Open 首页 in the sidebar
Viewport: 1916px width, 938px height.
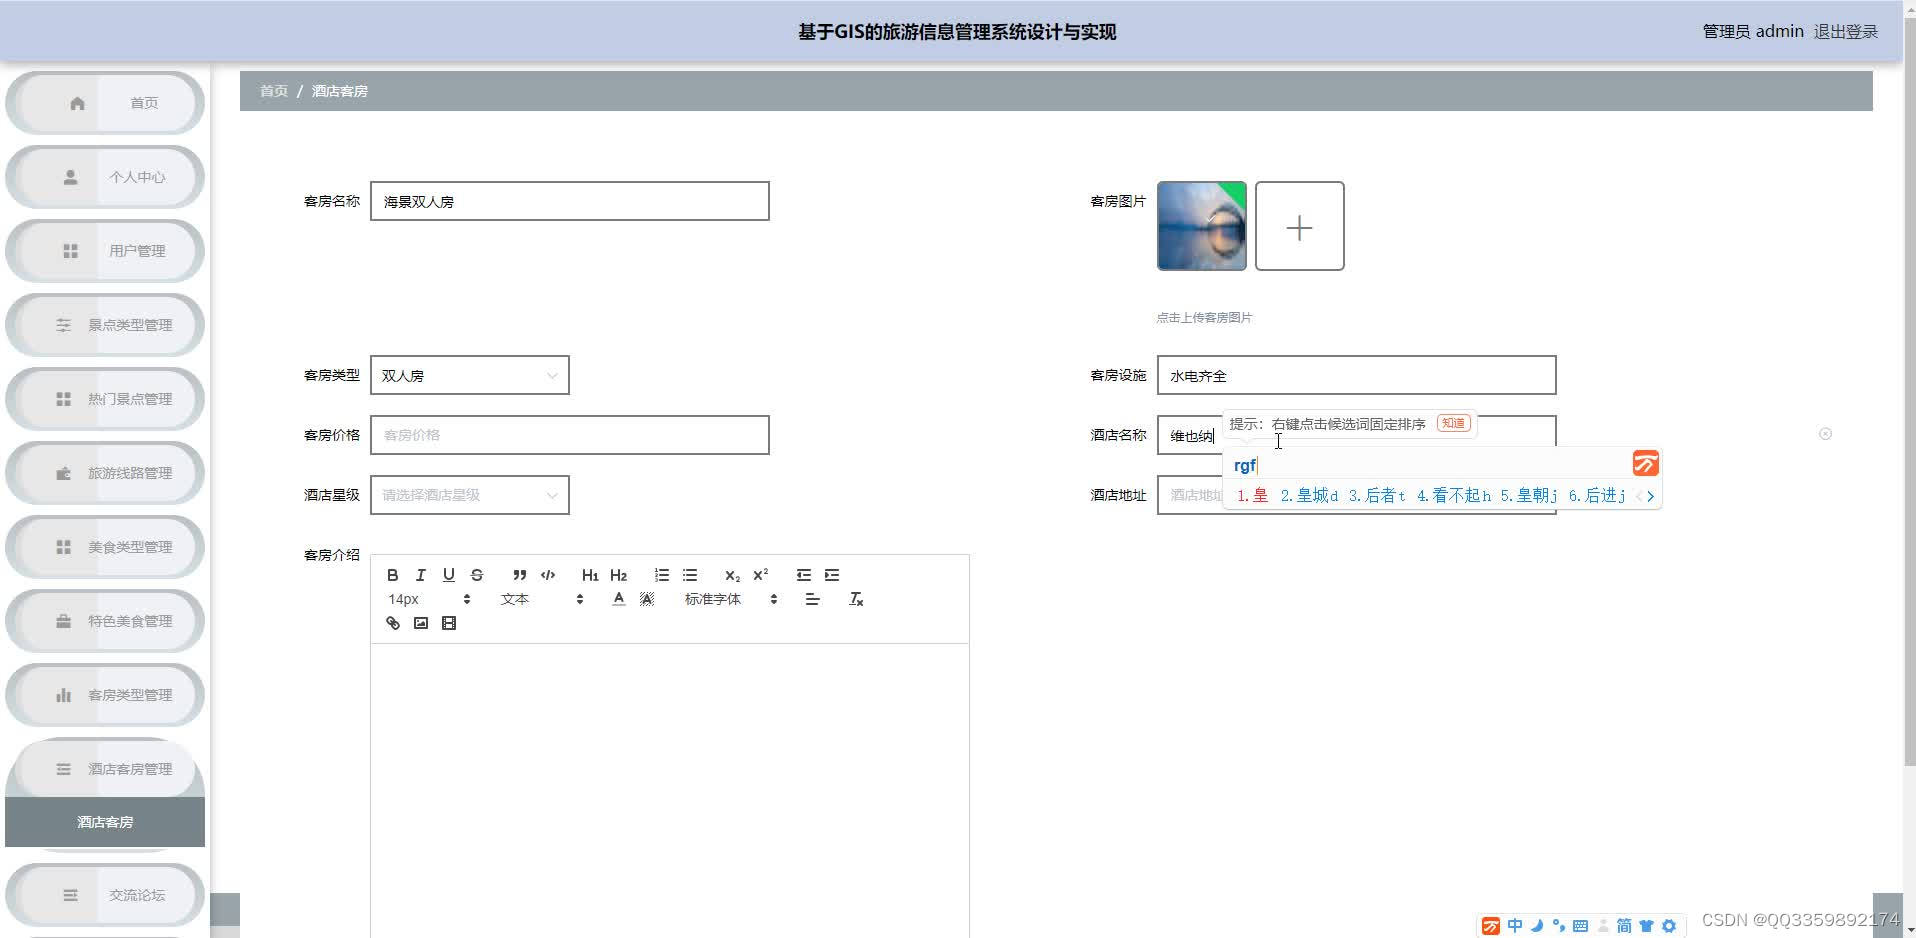pos(105,103)
